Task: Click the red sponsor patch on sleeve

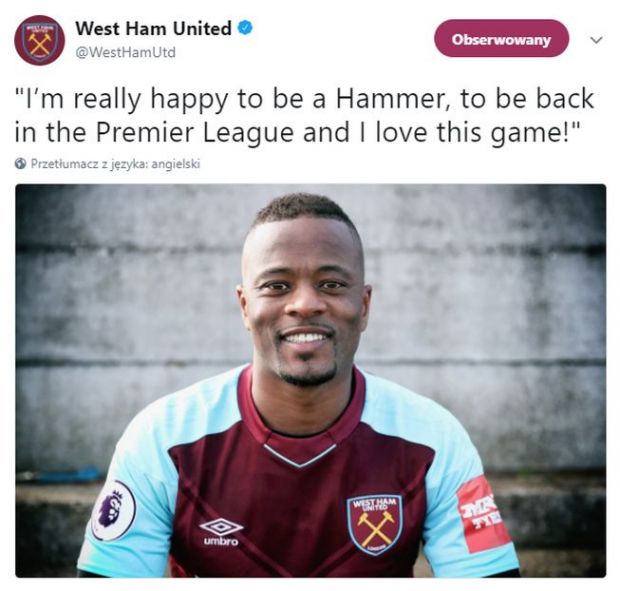Action: point(480,513)
